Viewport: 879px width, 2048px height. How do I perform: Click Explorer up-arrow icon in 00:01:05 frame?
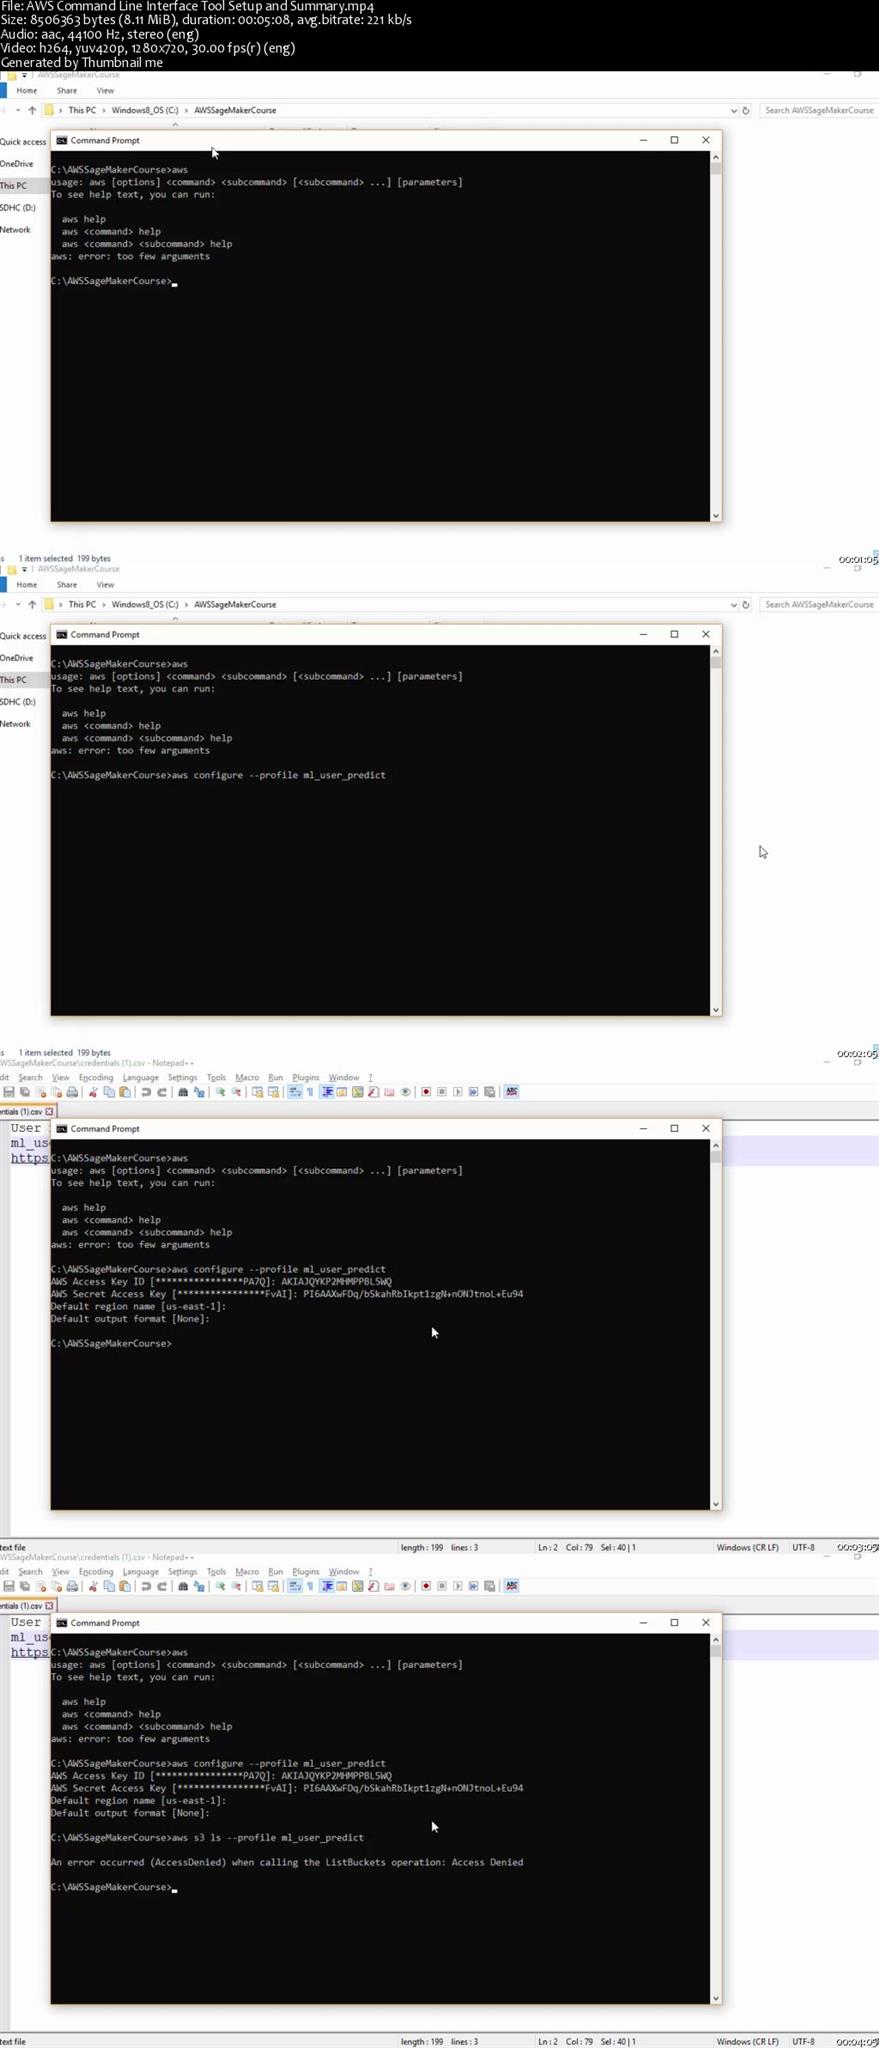(x=32, y=110)
